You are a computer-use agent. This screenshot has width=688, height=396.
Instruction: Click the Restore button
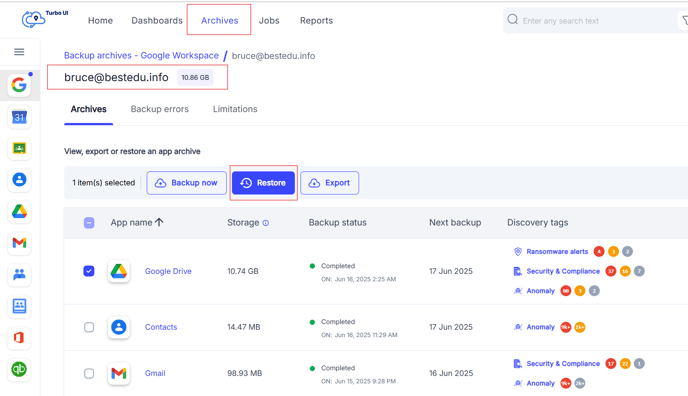pos(263,183)
